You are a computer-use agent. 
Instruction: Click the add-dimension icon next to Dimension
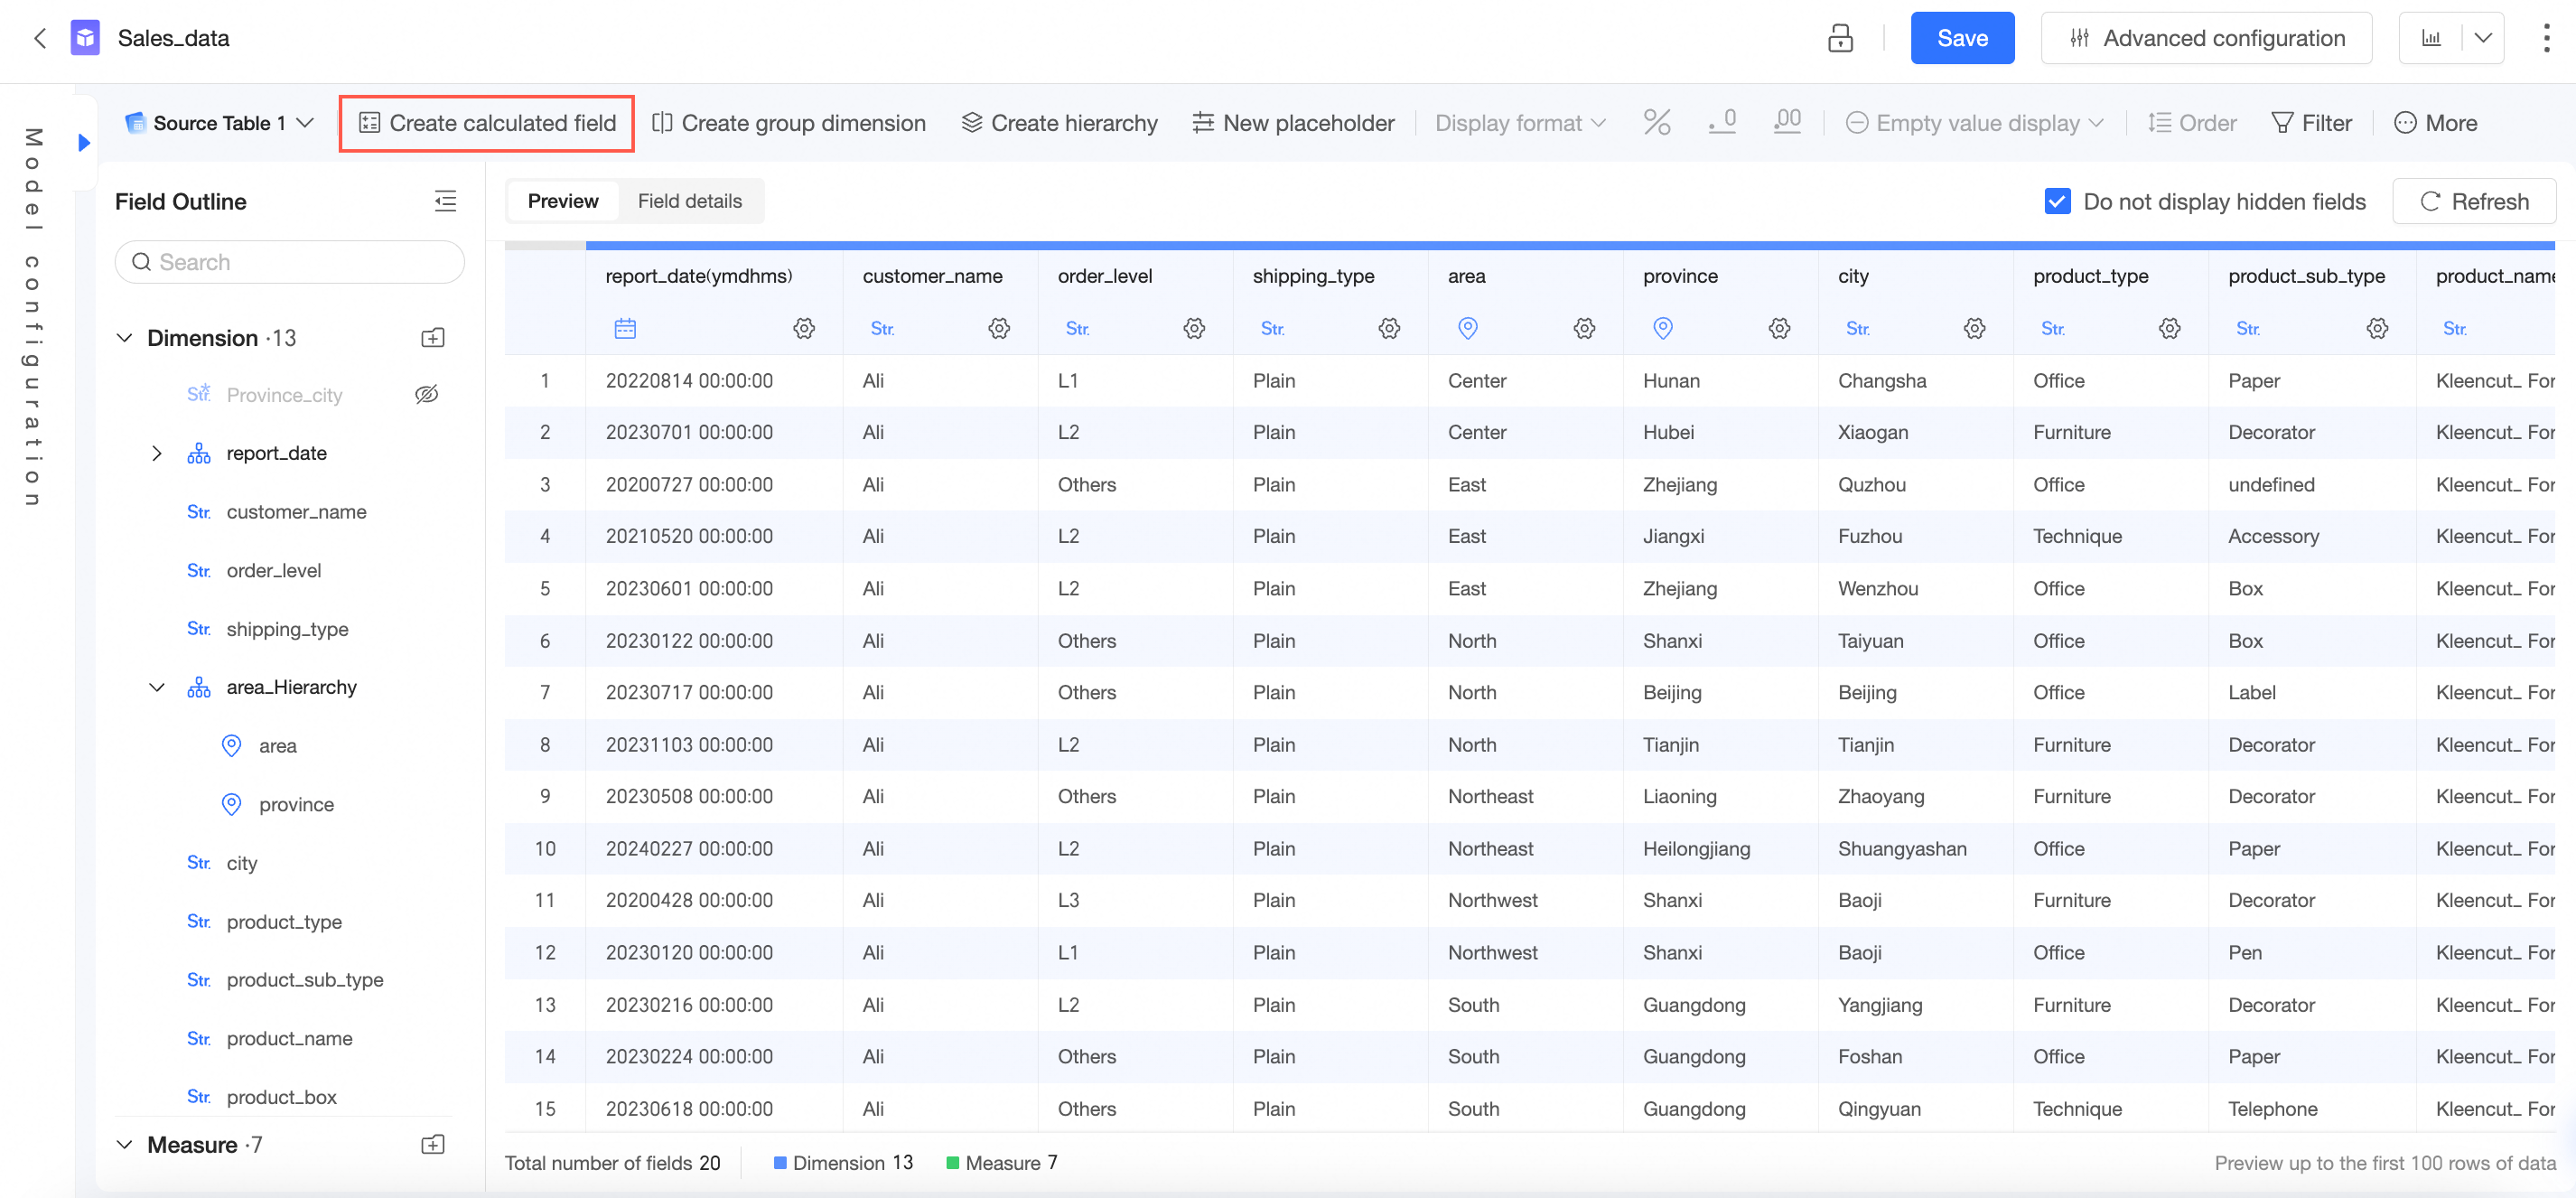pos(432,338)
